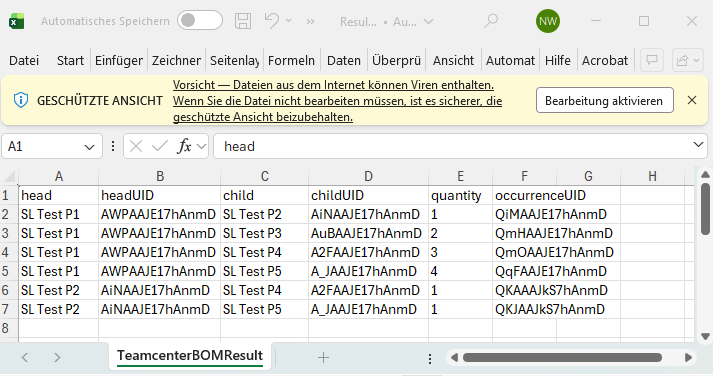Switch to the Automatisieren ribbon tab
The image size is (713, 376).
click(x=510, y=60)
